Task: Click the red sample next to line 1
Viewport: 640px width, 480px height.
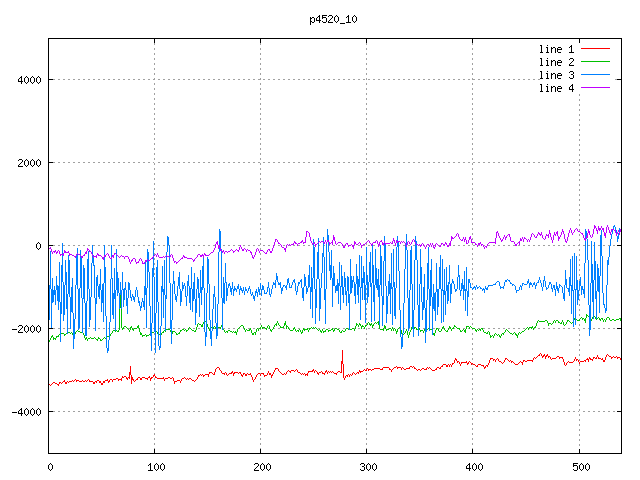Action: (x=595, y=49)
